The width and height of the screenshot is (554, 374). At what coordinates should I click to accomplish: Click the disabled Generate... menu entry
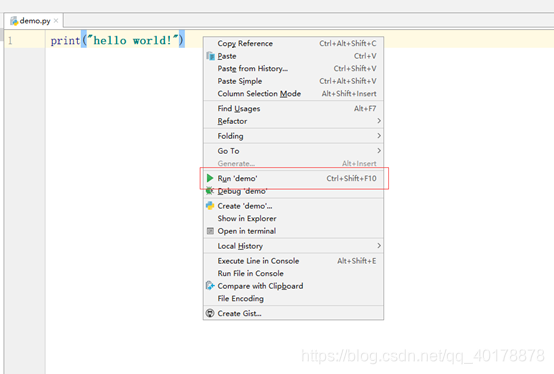tap(293, 164)
